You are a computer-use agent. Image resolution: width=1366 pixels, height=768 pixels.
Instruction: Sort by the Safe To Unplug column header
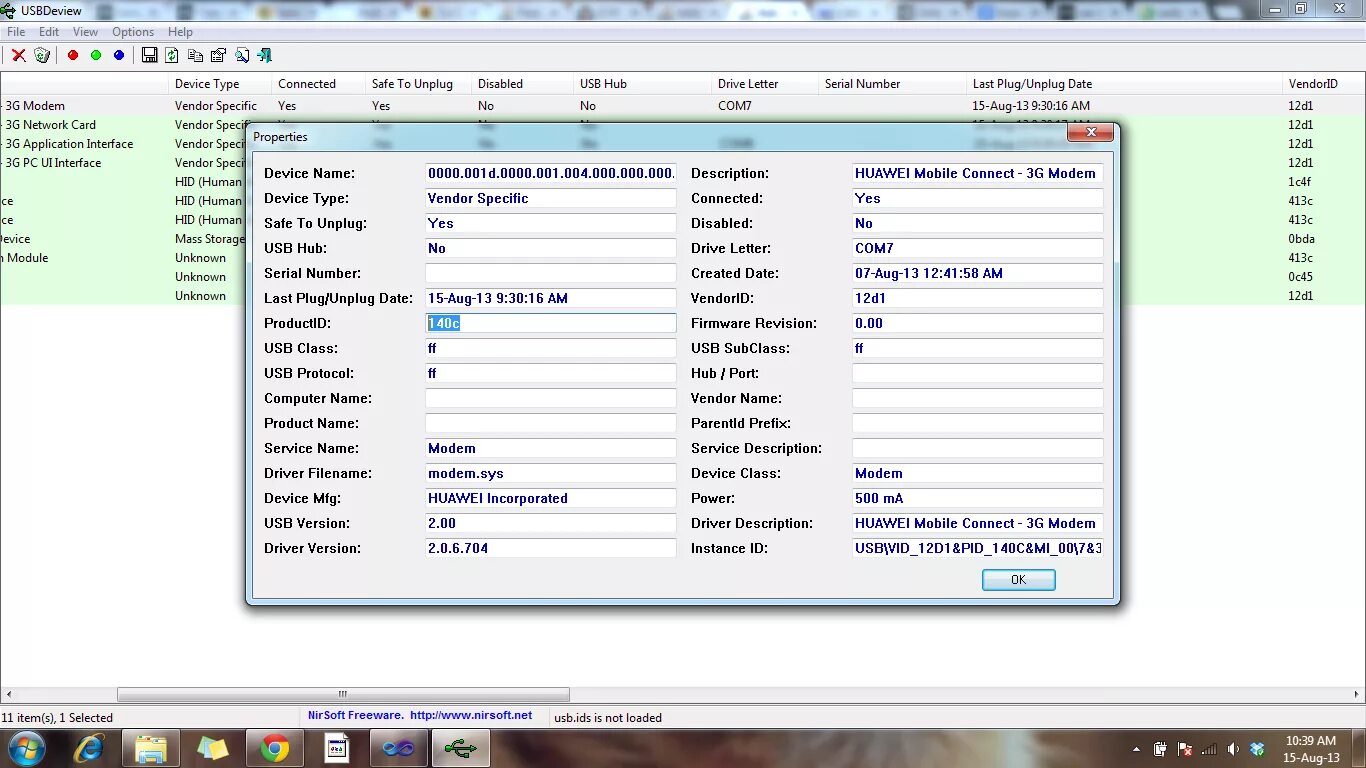[x=418, y=84]
